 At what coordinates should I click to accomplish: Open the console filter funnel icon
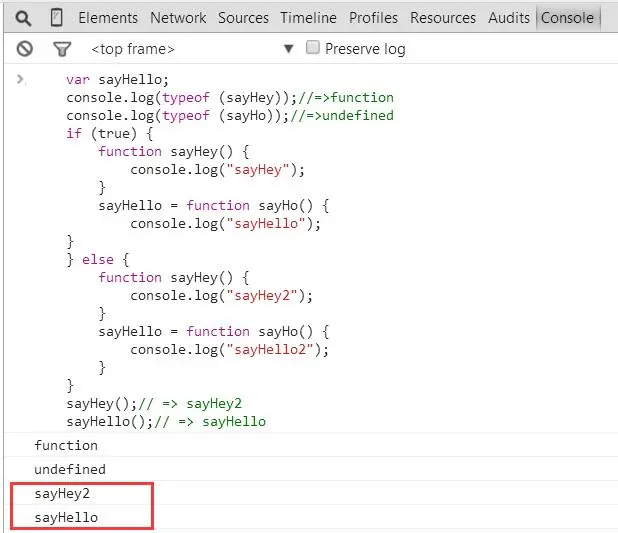coord(62,49)
